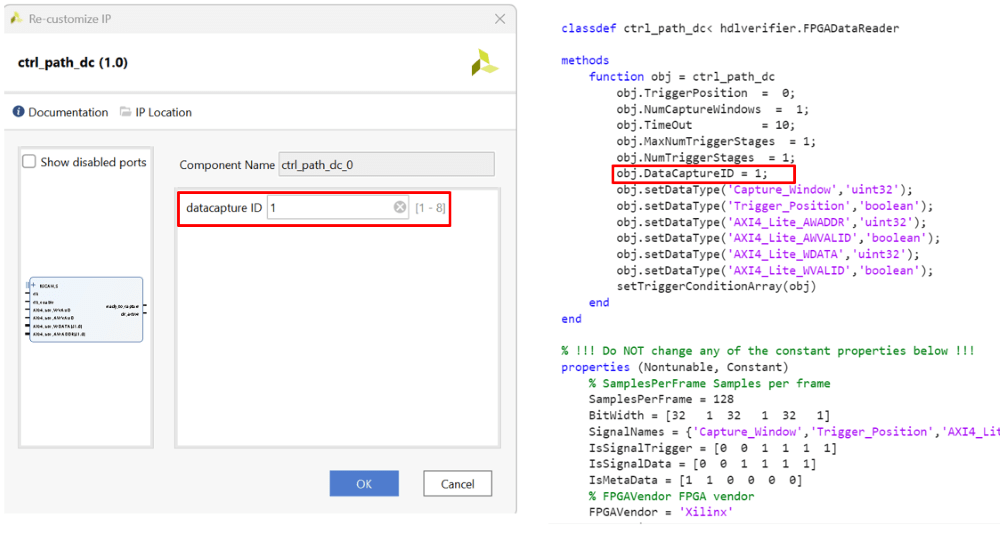Close the Re-customize IP dialog

point(500,19)
